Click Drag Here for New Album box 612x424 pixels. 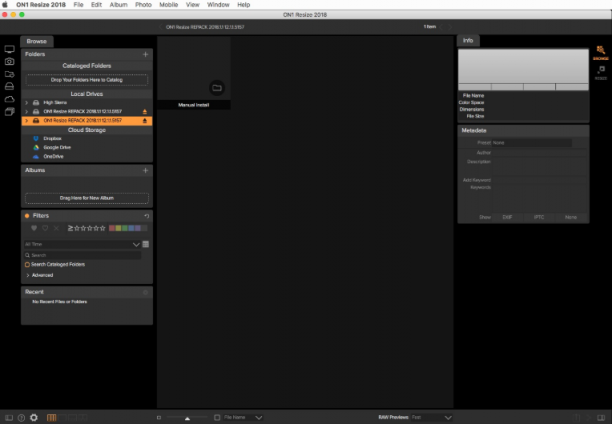tap(87, 198)
